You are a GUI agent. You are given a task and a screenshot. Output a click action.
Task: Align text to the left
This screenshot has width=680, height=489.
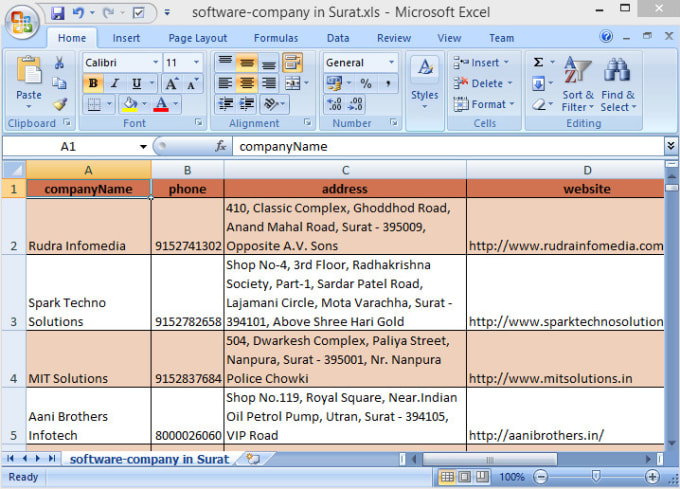point(225,83)
